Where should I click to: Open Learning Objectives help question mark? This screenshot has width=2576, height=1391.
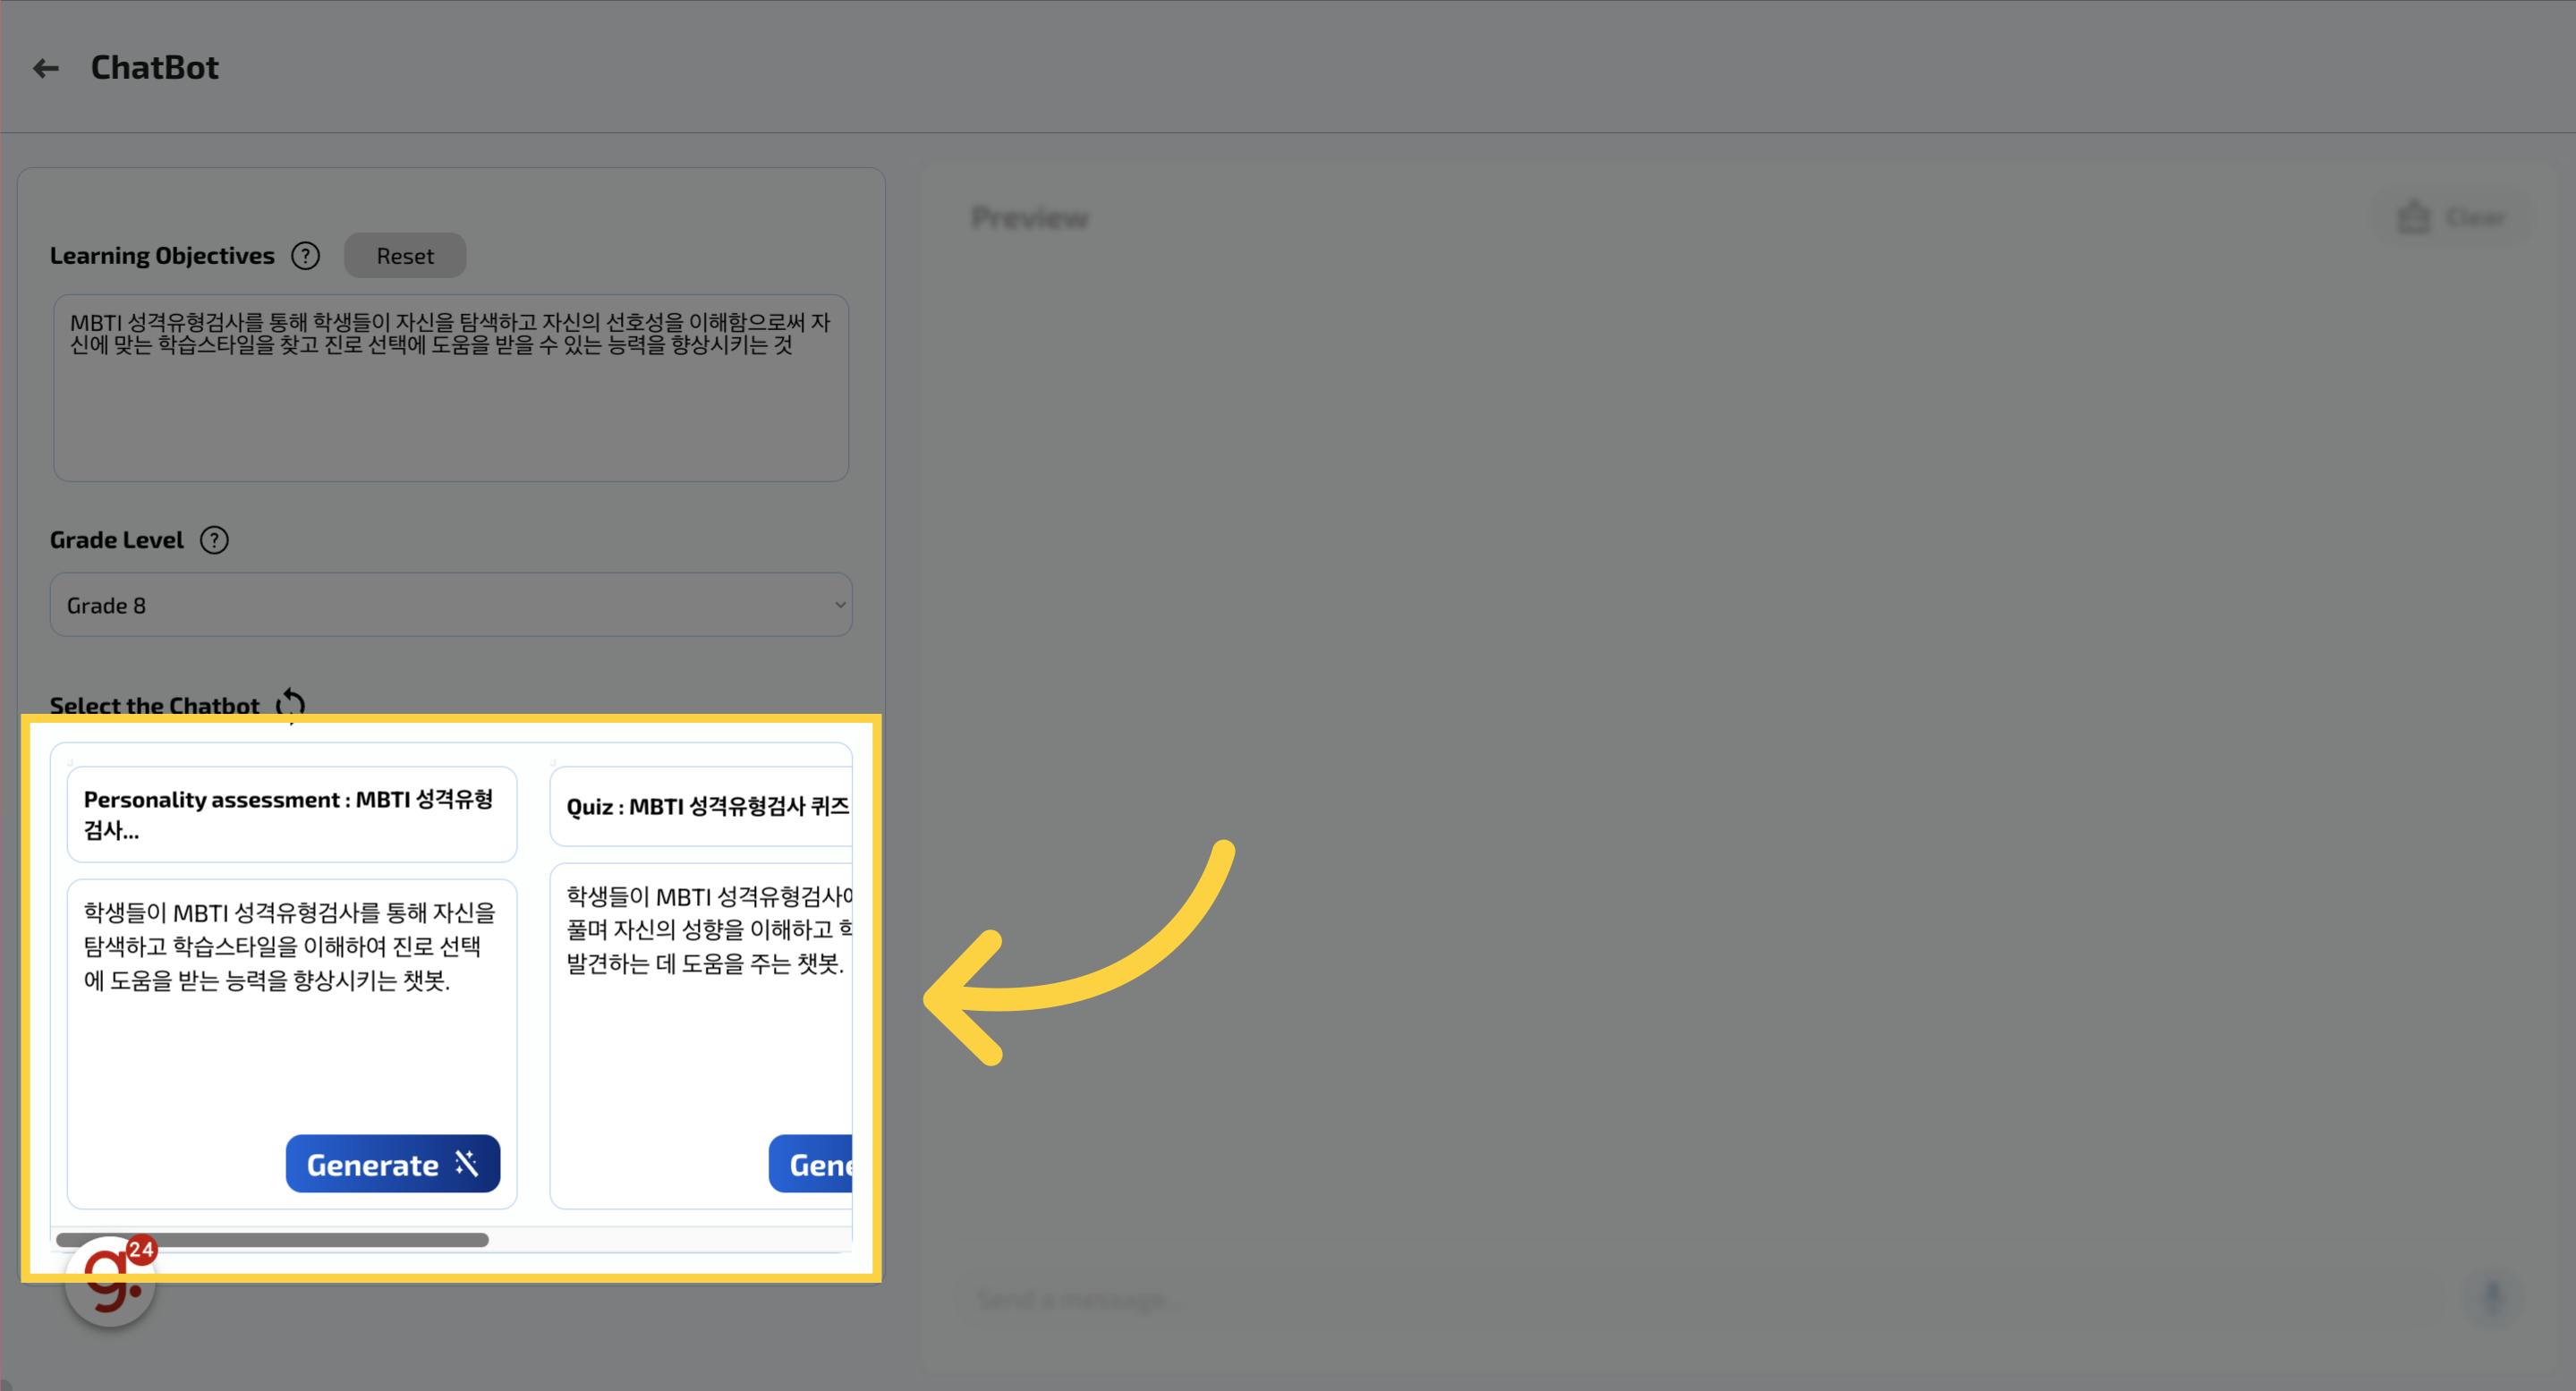click(305, 256)
